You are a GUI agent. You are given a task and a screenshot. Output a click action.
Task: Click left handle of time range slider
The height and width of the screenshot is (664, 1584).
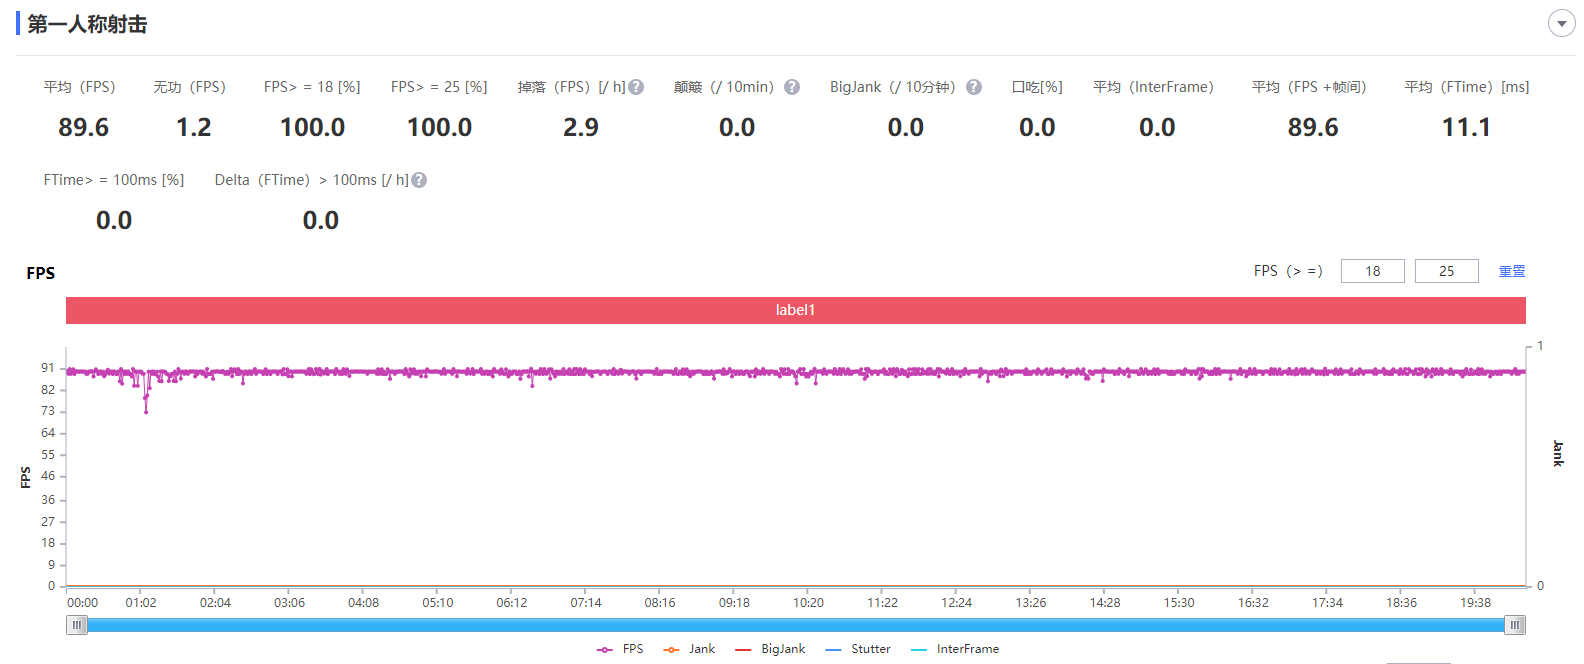[x=77, y=625]
